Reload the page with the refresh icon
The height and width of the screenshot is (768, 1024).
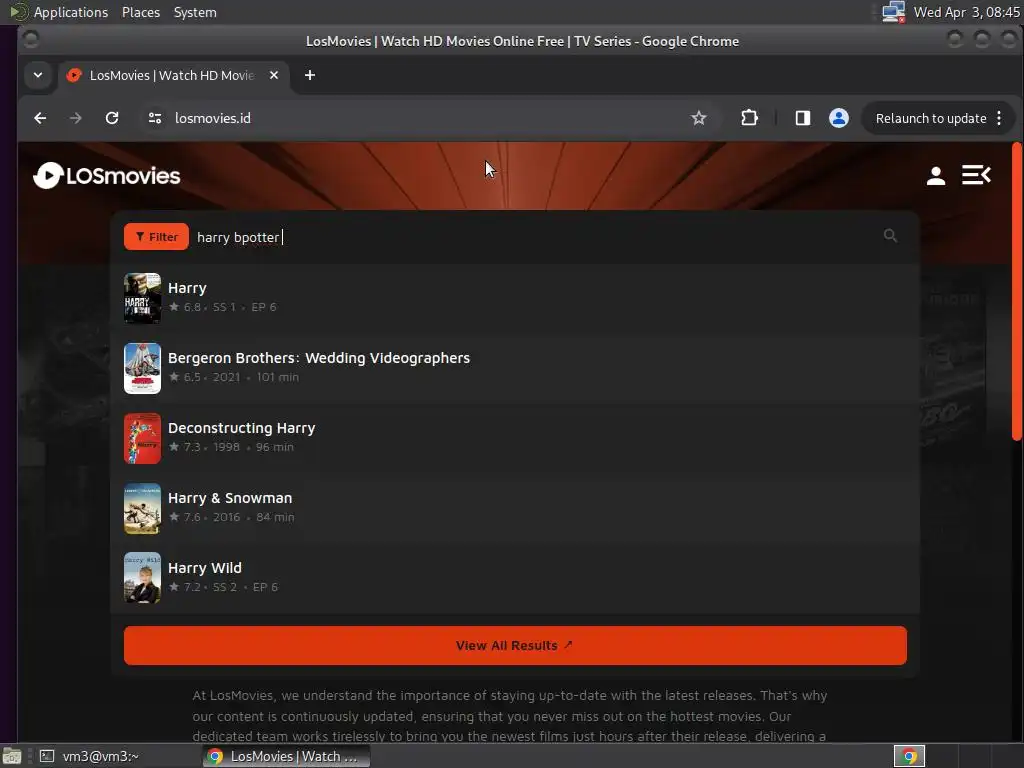click(112, 118)
